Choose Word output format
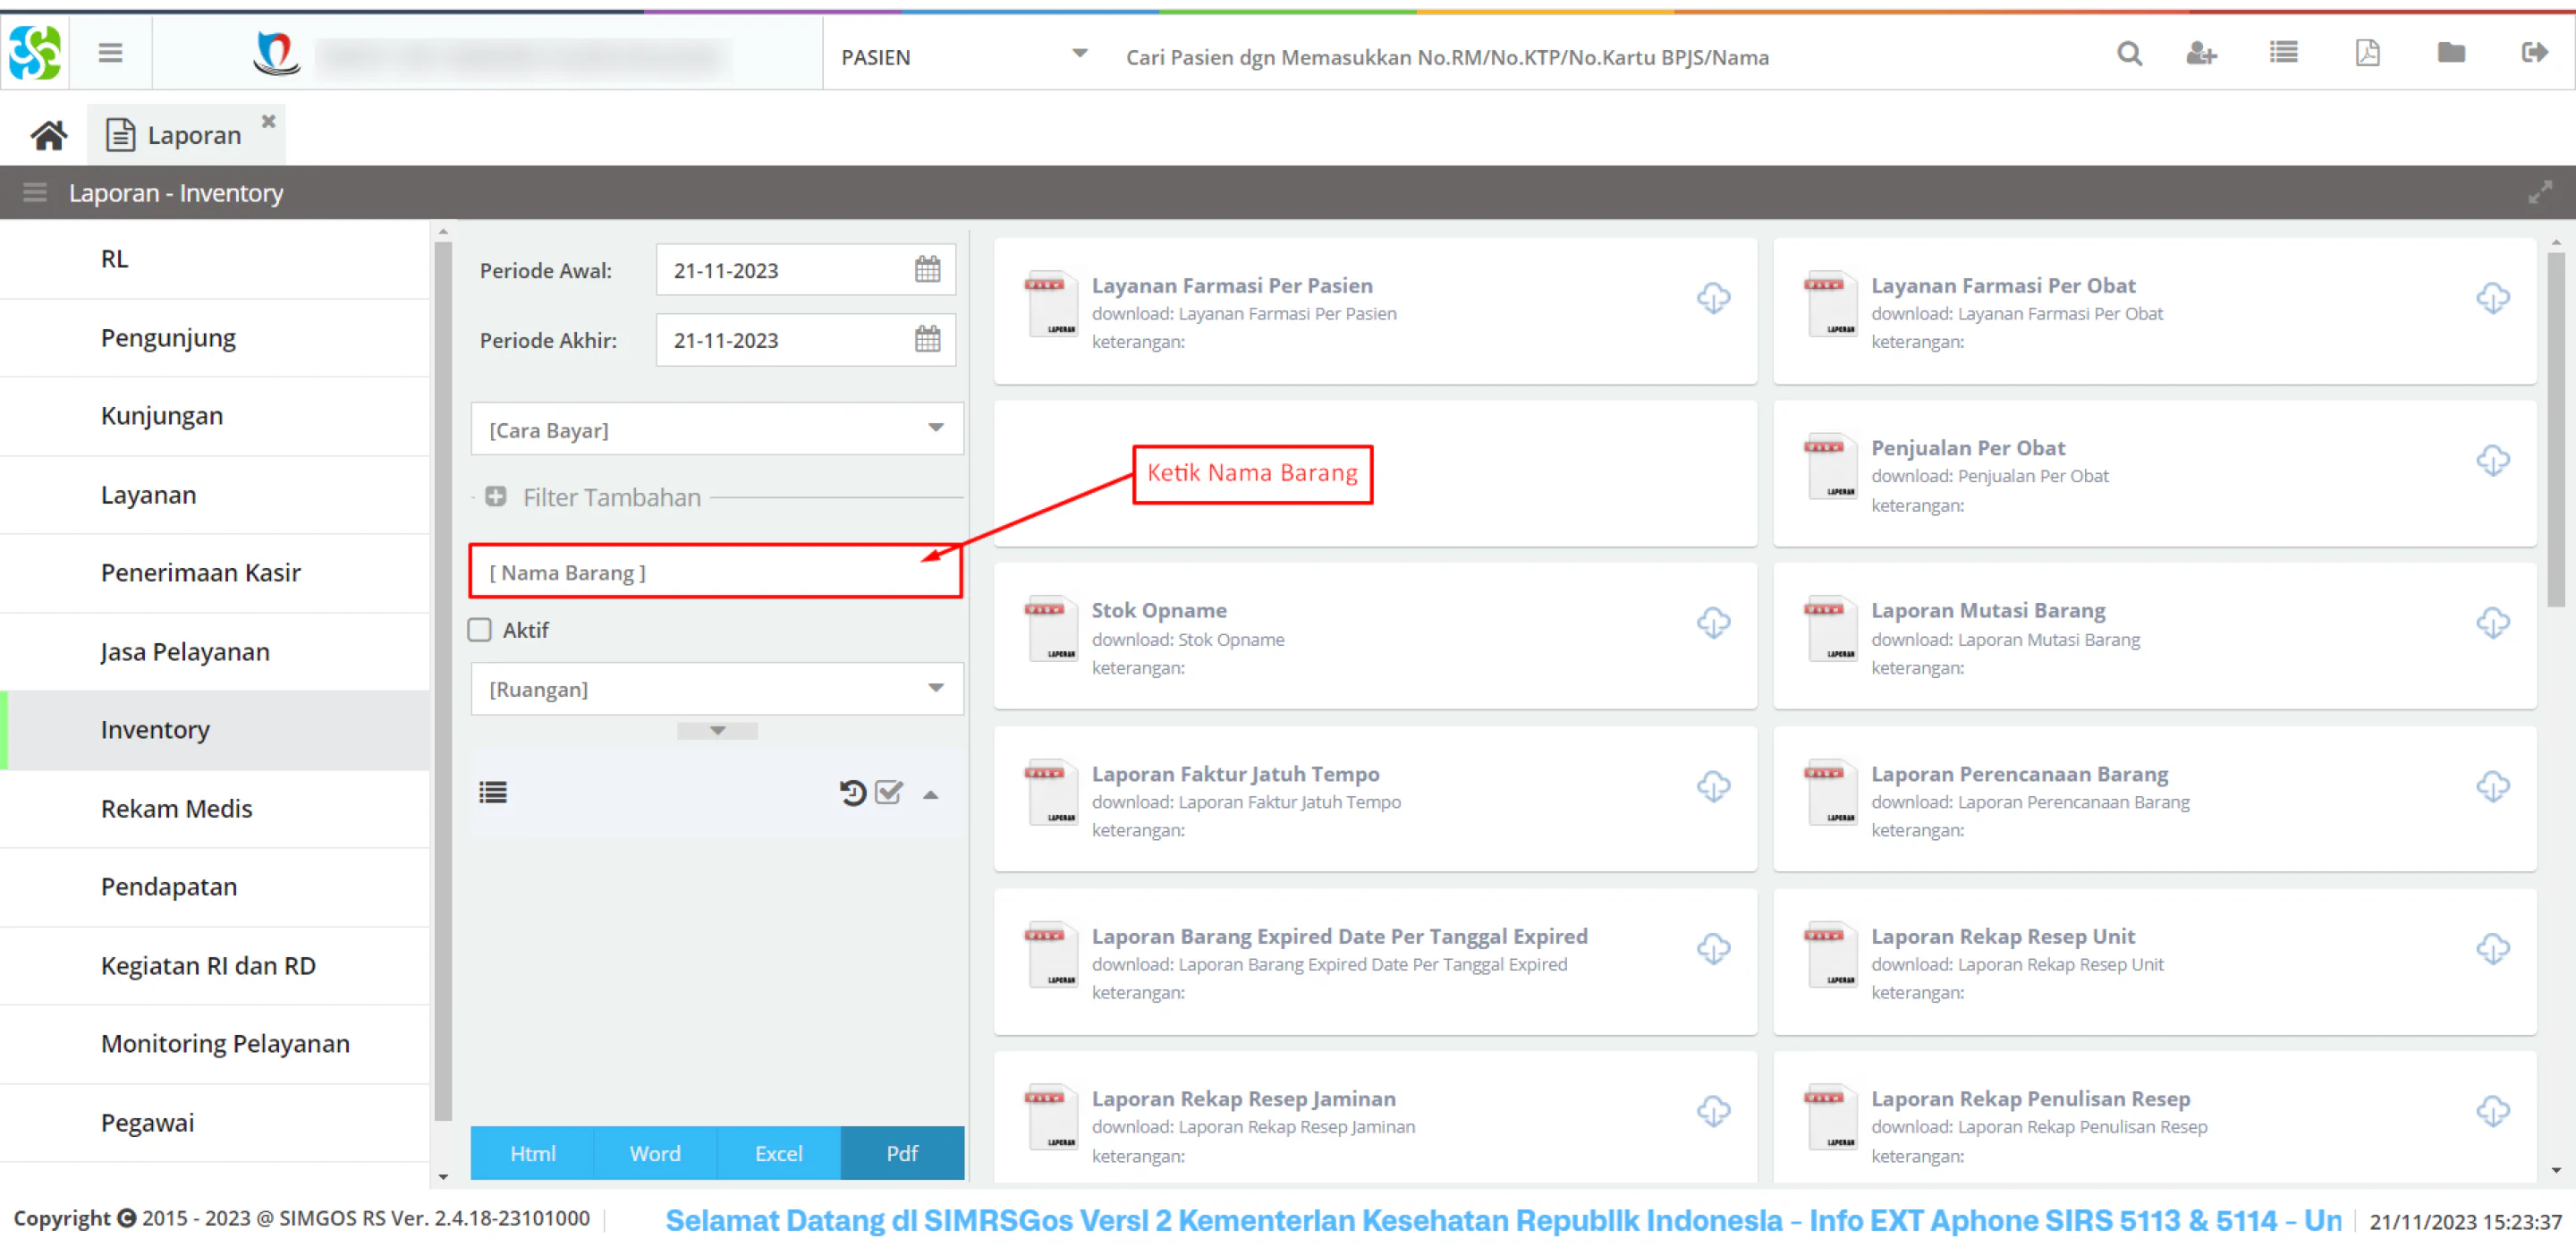Screen dimensions: 2576x1247 click(x=655, y=1153)
